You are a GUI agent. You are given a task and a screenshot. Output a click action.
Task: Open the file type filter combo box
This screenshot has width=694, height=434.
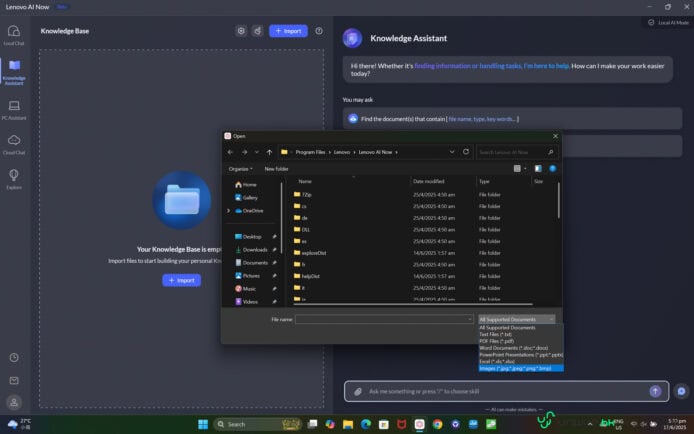pos(516,319)
